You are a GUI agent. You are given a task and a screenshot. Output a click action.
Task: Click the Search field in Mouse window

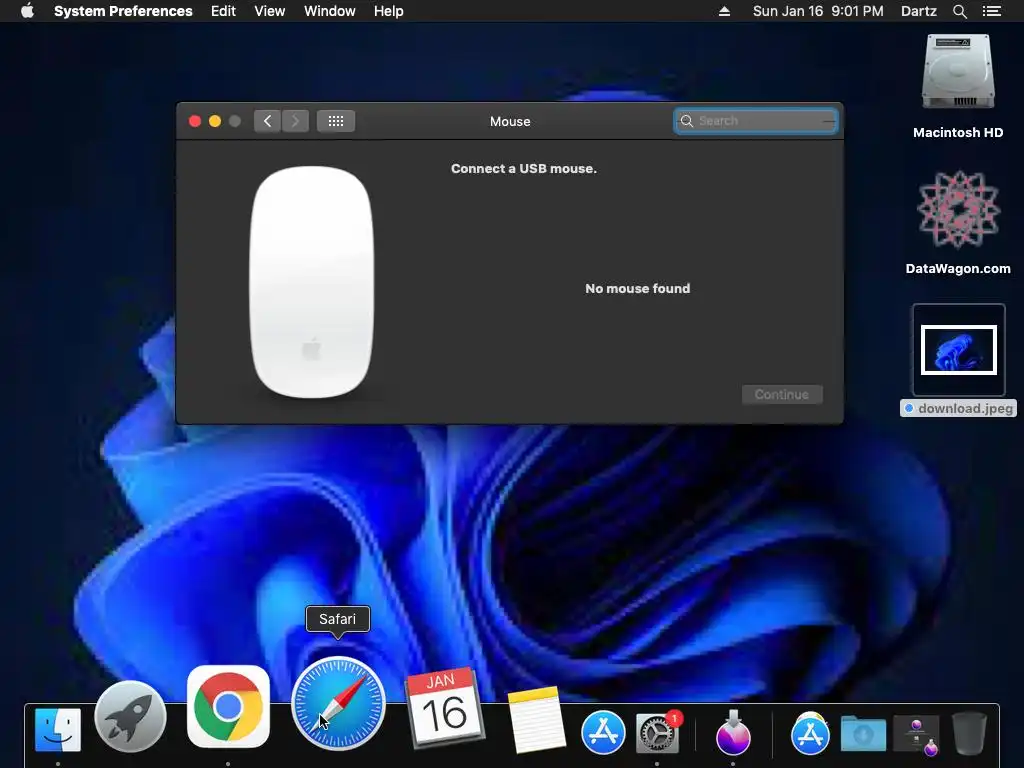click(756, 121)
